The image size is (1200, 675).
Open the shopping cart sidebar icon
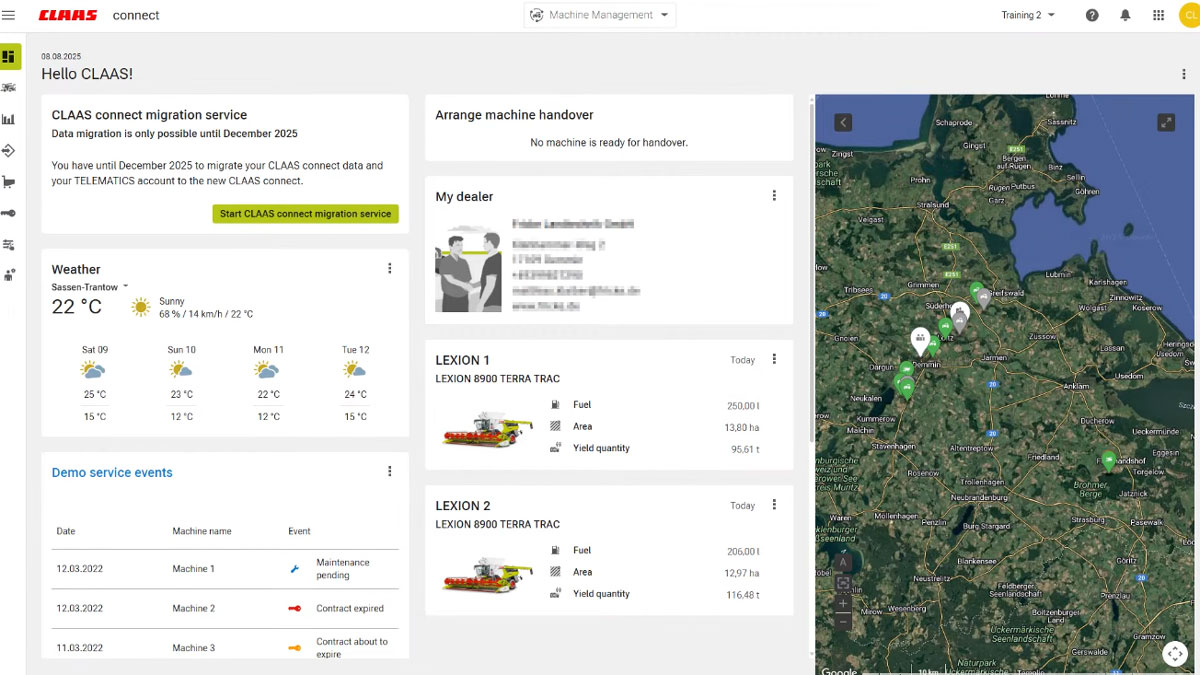(9, 182)
